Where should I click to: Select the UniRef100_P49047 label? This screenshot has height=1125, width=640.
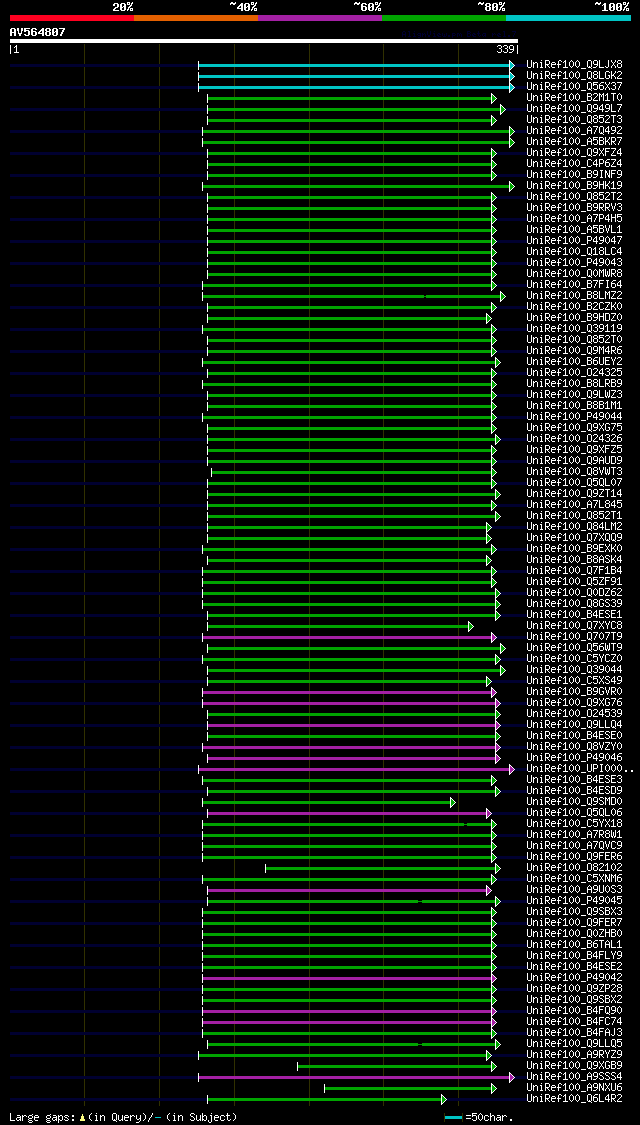coord(574,240)
